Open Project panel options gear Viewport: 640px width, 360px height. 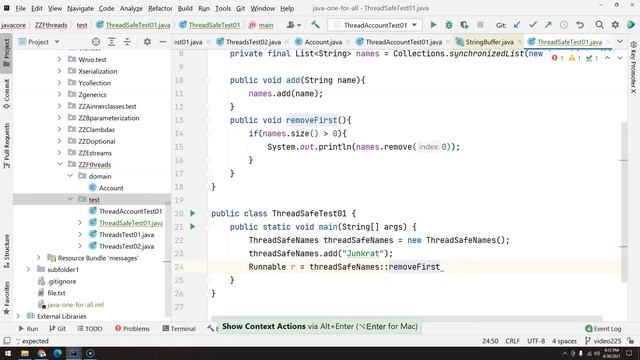click(x=147, y=42)
